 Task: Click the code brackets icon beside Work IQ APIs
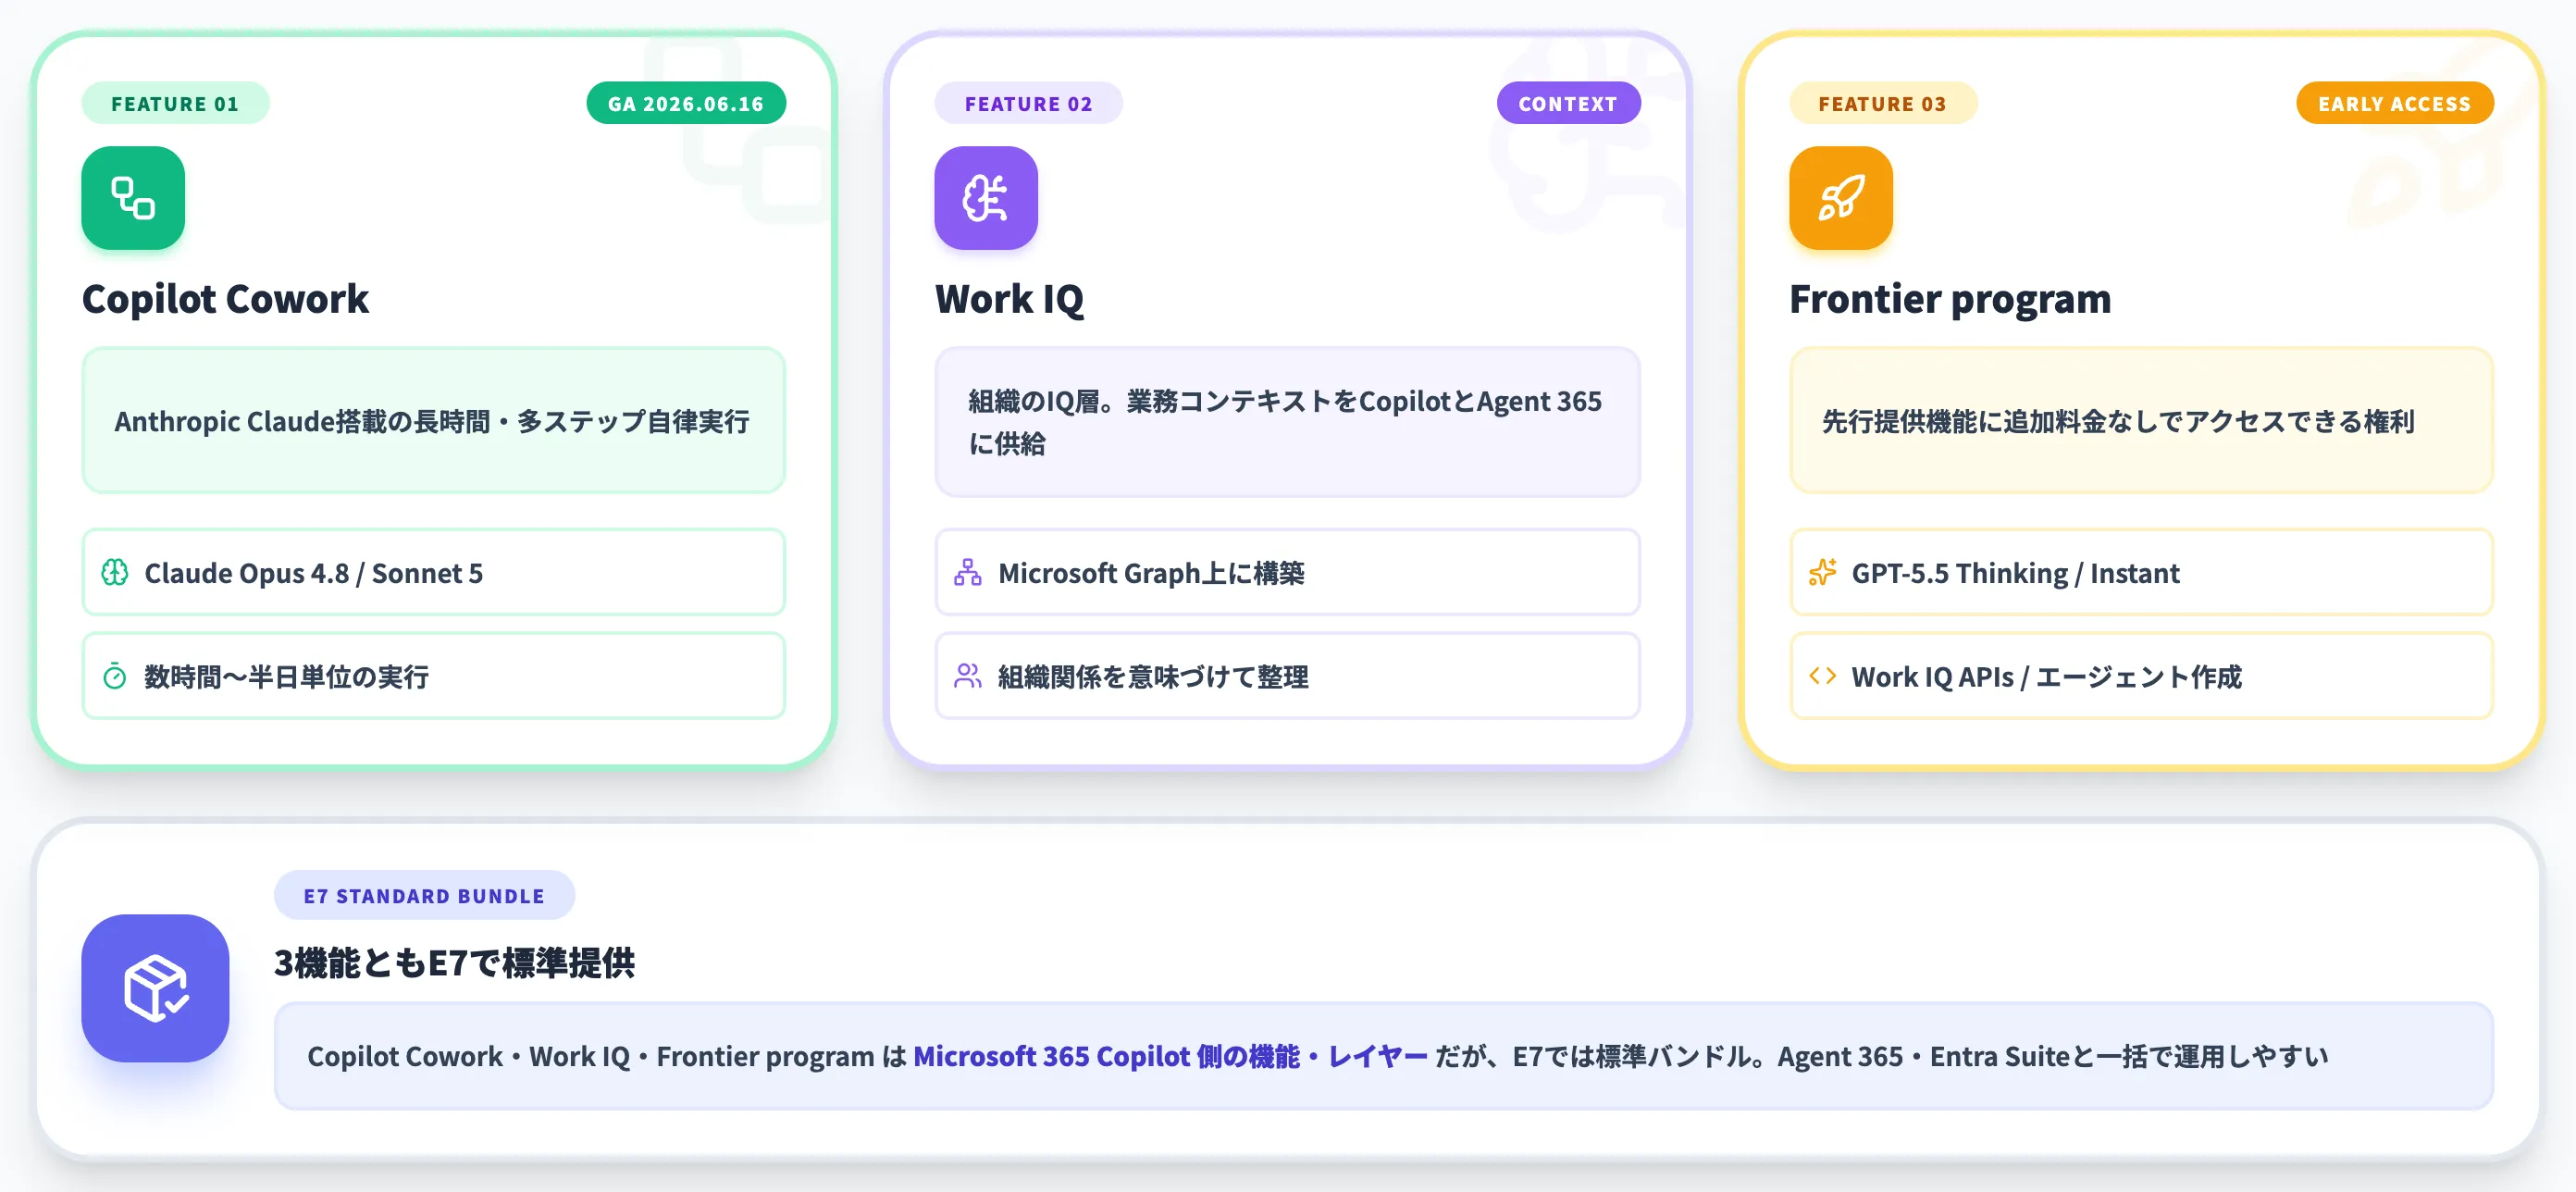[1823, 677]
